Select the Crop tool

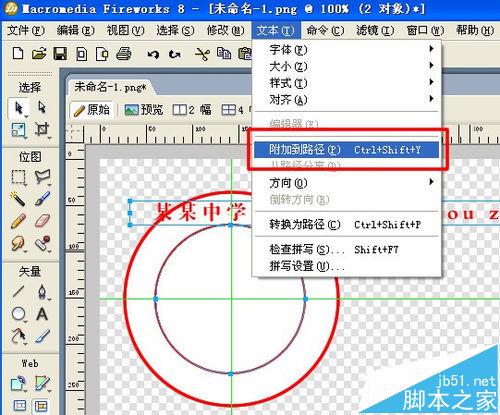pyautogui.click(x=43, y=130)
